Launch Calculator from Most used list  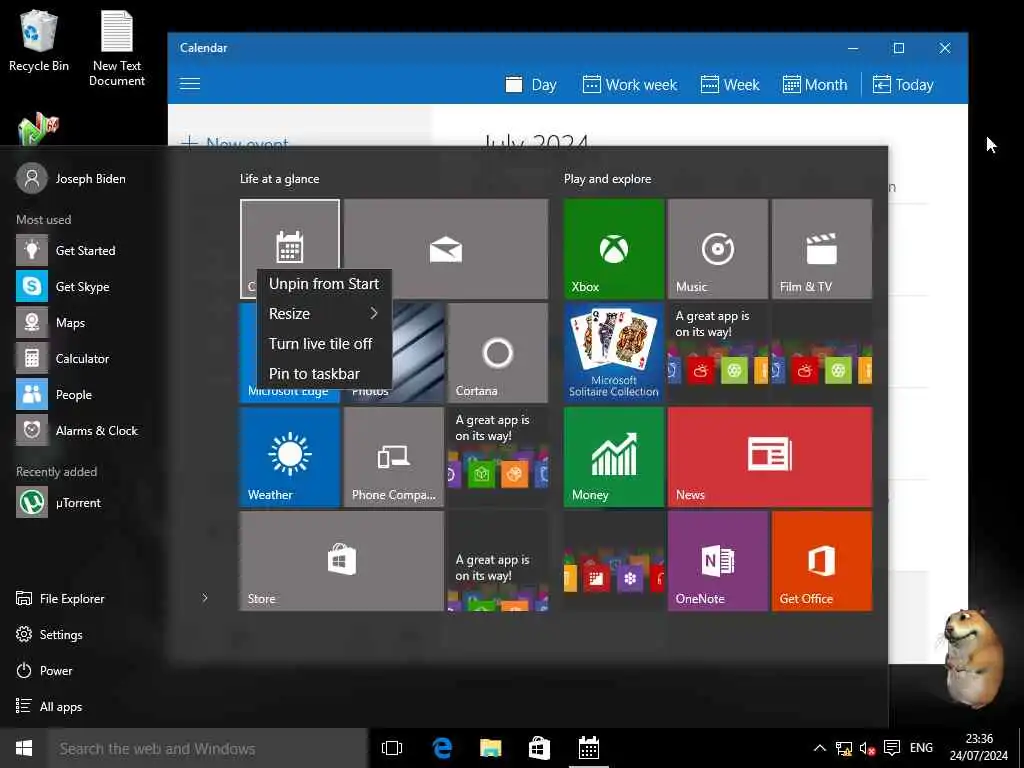[84, 359]
